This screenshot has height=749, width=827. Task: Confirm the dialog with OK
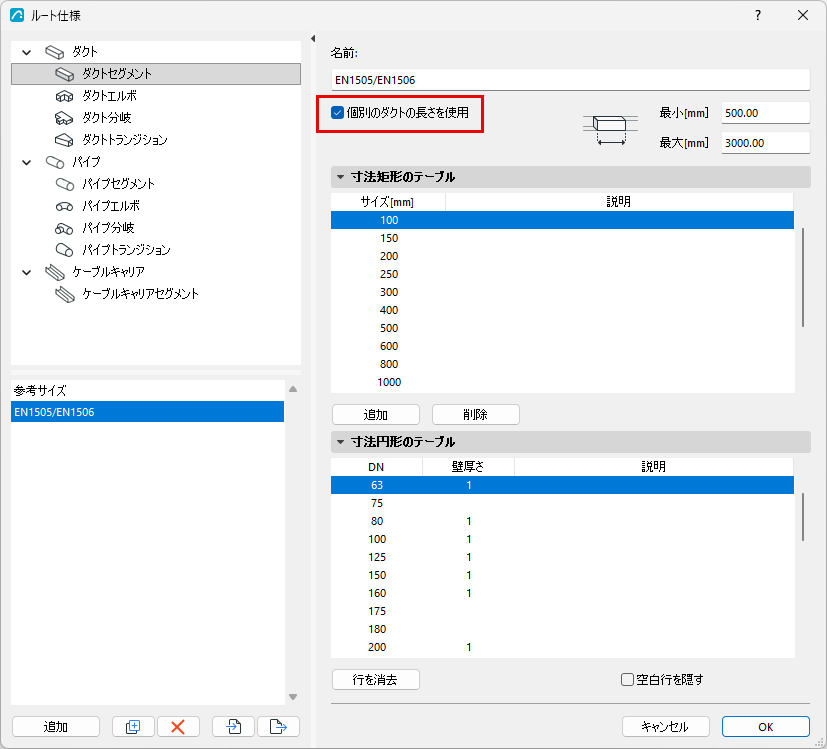tap(765, 726)
